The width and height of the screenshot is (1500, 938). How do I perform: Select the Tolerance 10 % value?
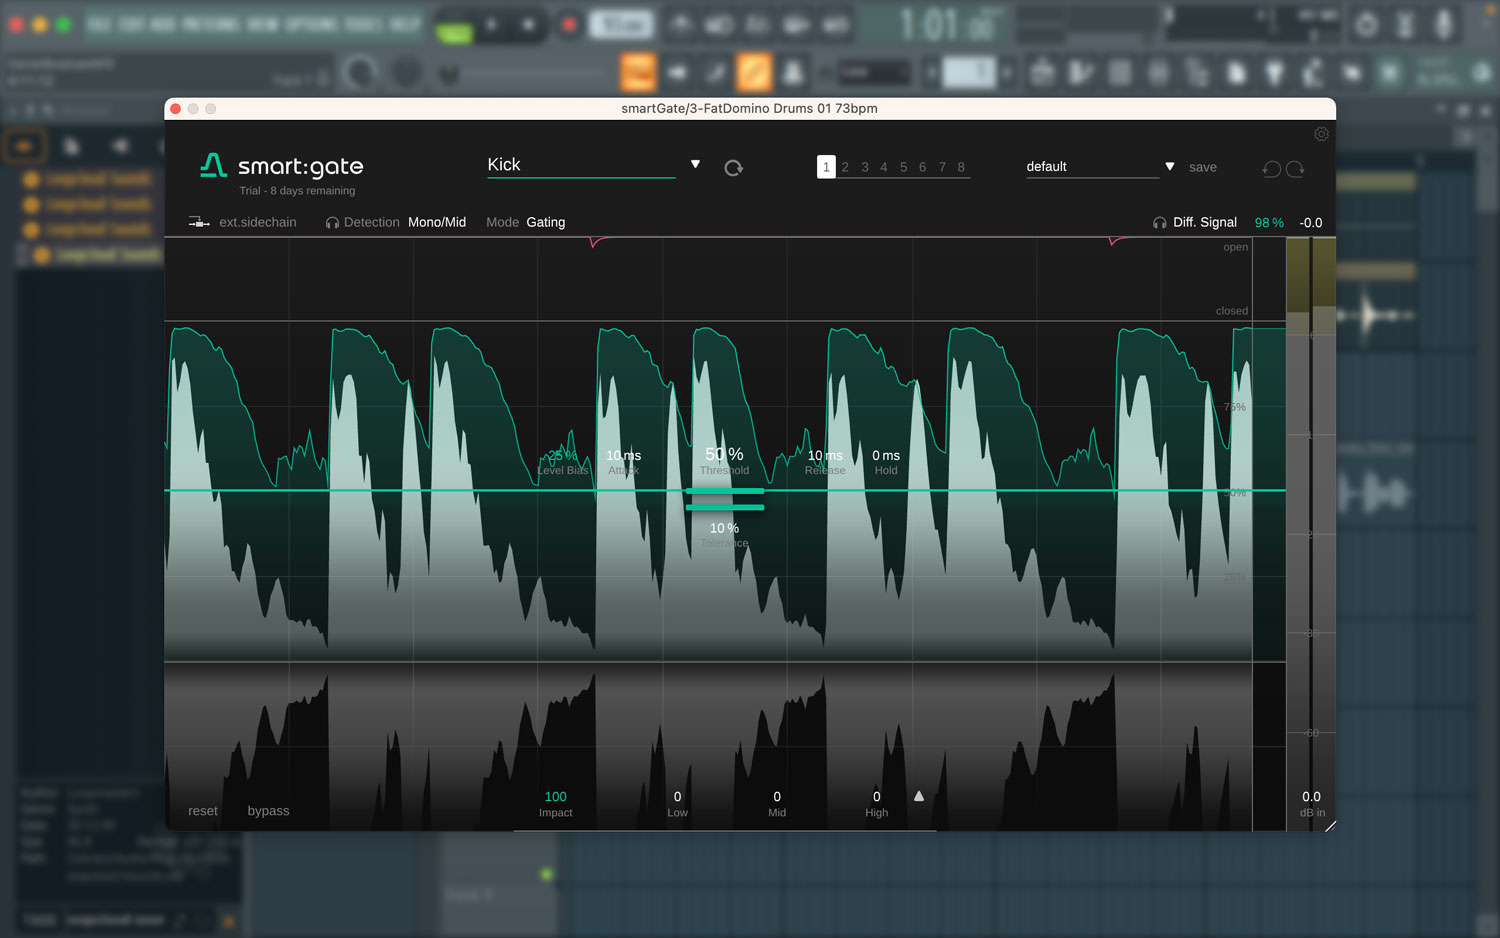pos(725,528)
